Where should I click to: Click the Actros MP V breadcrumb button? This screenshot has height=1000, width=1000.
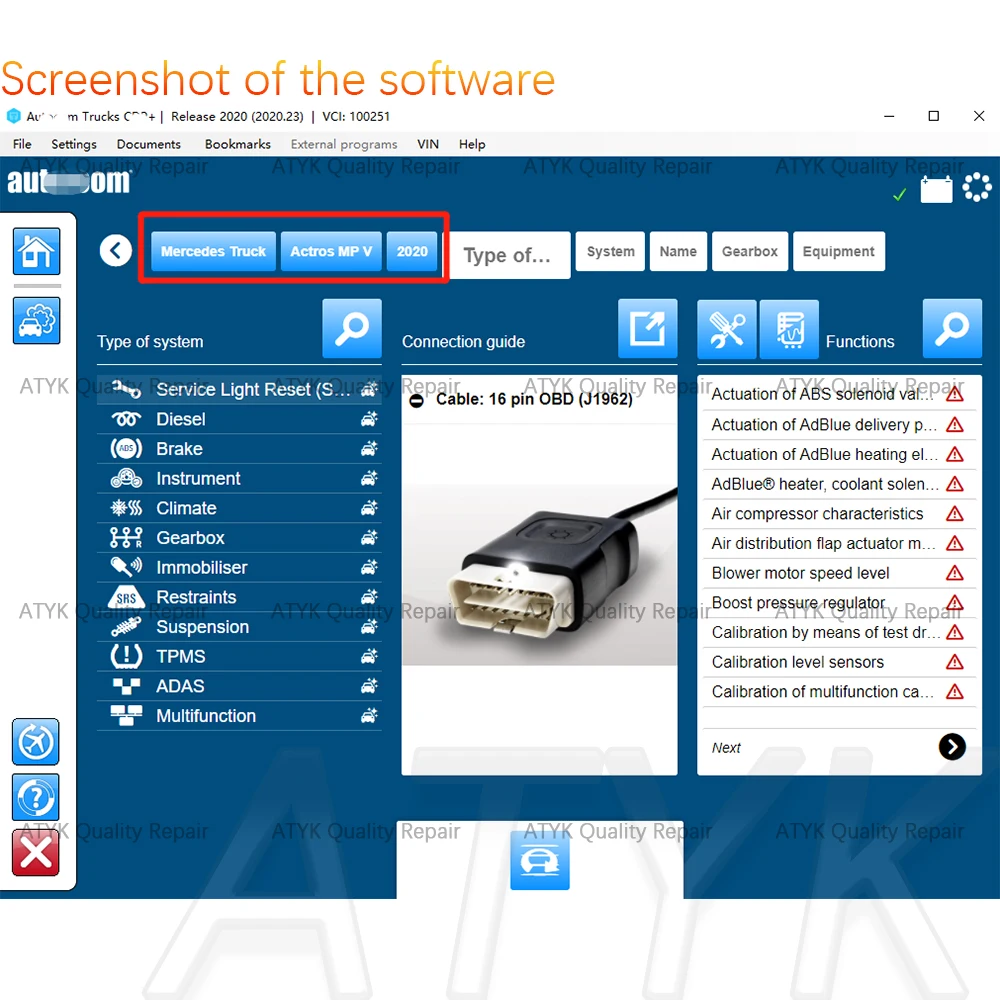point(331,251)
